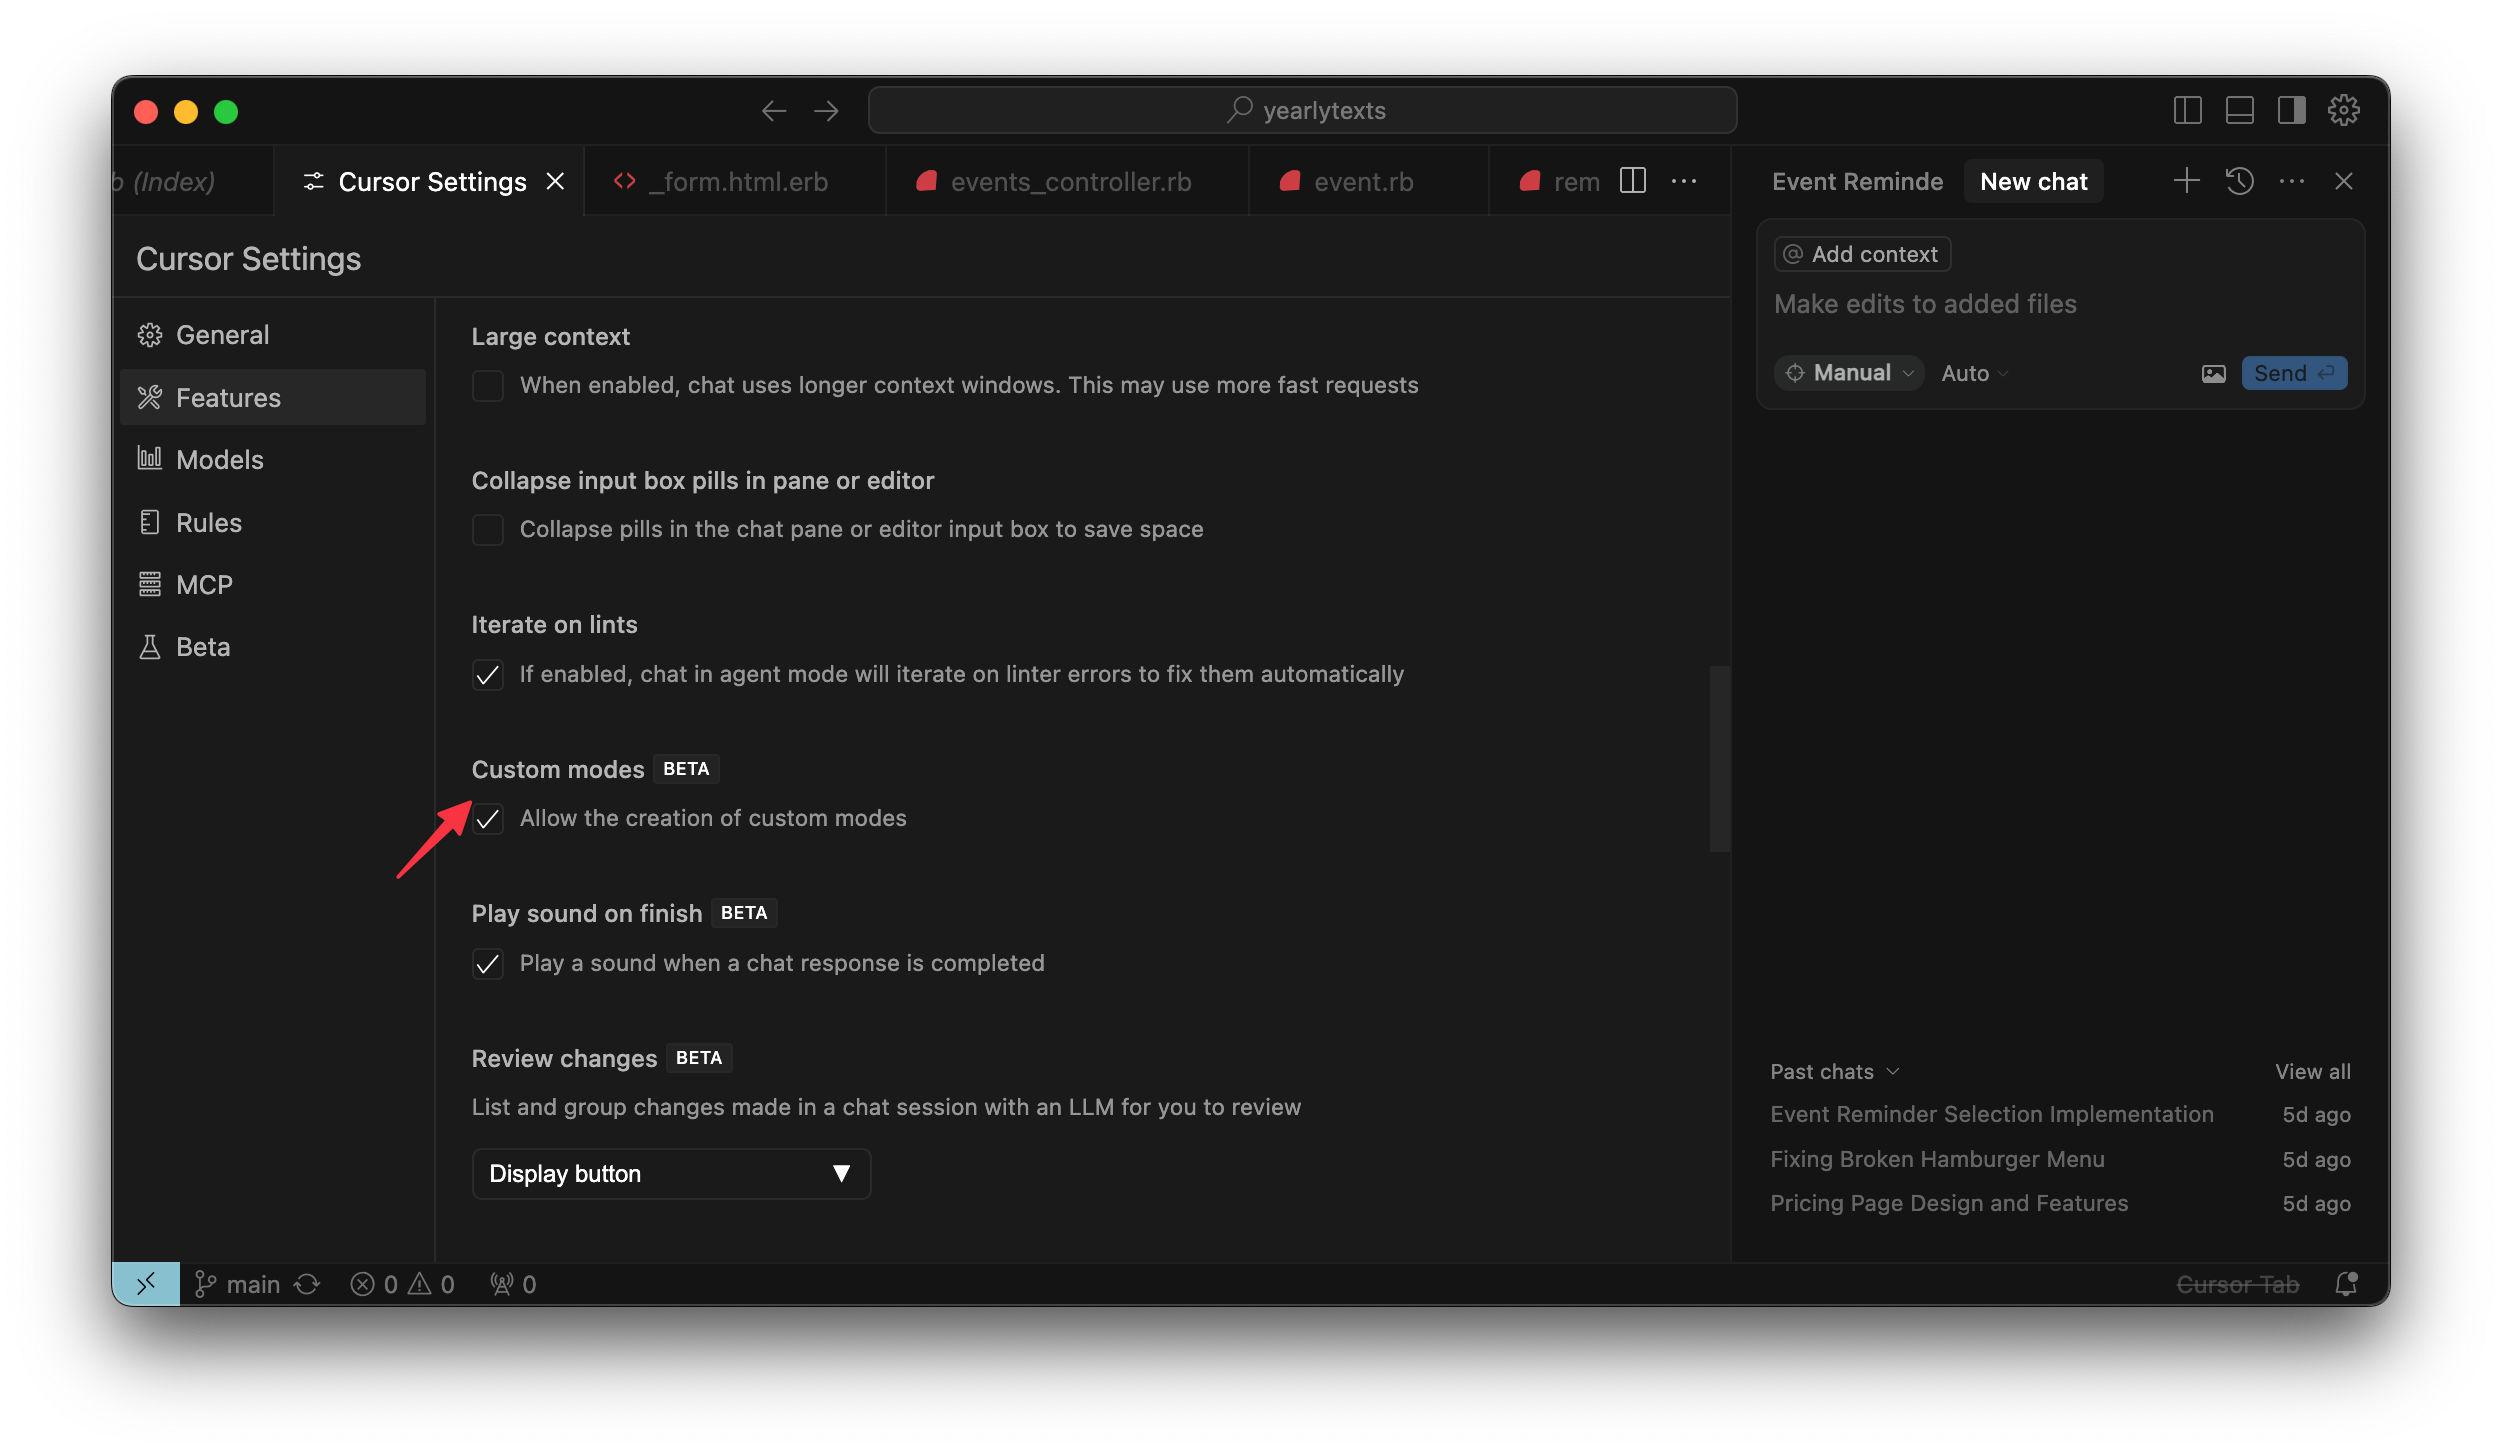Viewport: 2502px width, 1454px height.
Task: Open Fixing Broken Hamburger Menu chat
Action: [2060, 1159]
